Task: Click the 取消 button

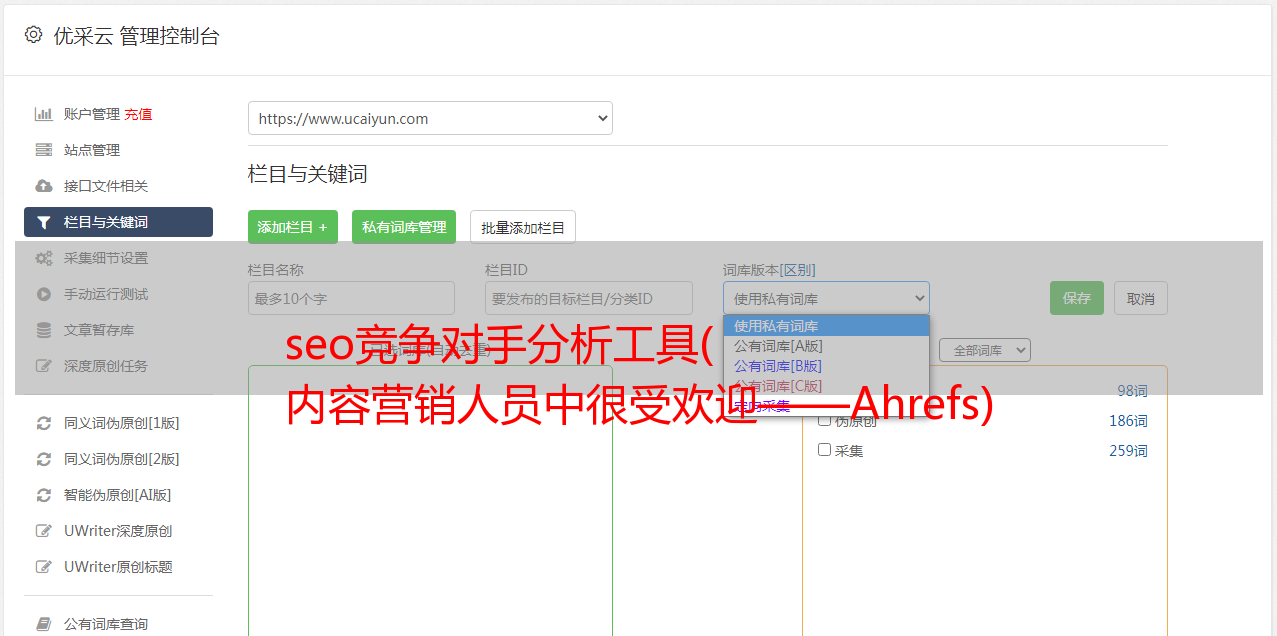Action: pyautogui.click(x=1141, y=298)
